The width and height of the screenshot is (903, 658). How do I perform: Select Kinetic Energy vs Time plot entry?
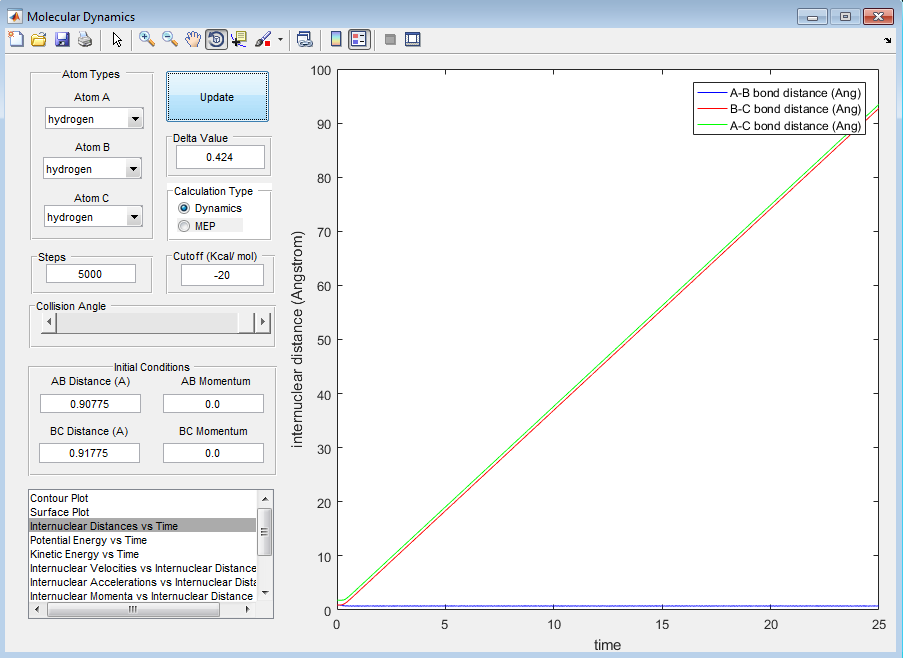click(x=84, y=554)
